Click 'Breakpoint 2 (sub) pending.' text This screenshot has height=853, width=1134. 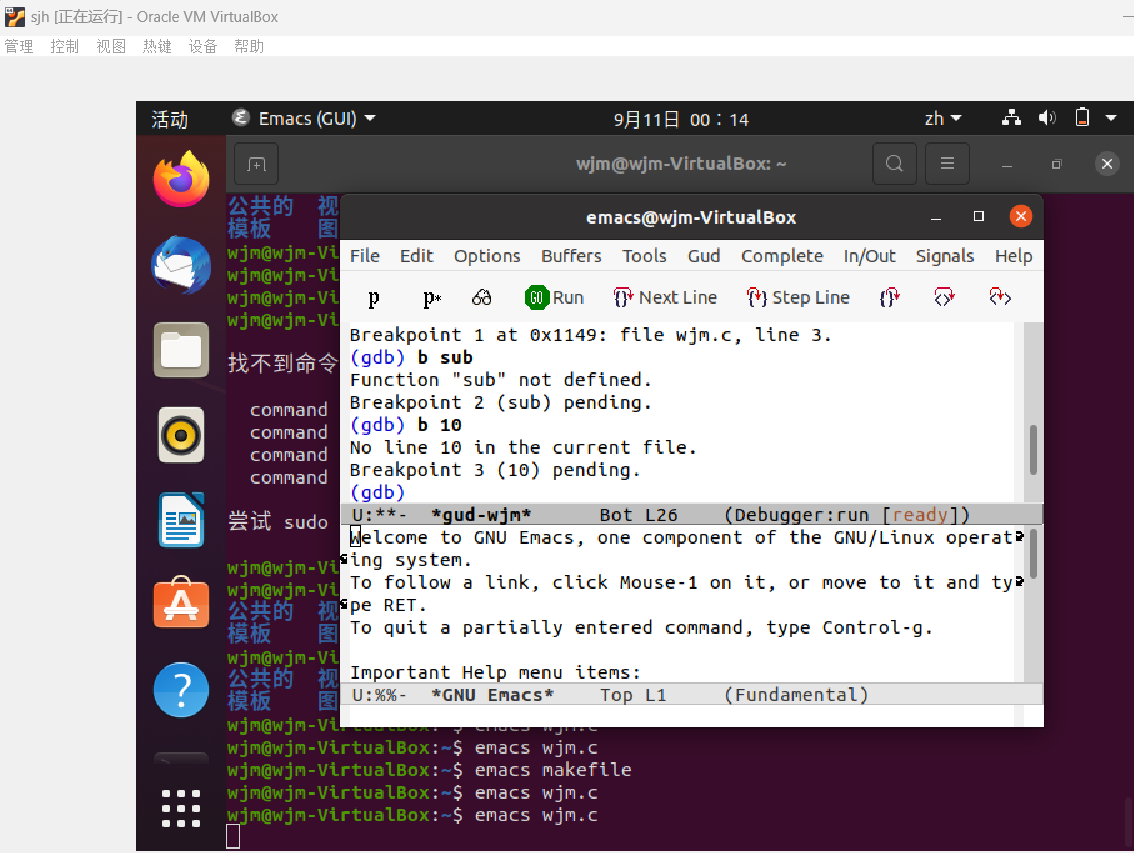coord(500,403)
